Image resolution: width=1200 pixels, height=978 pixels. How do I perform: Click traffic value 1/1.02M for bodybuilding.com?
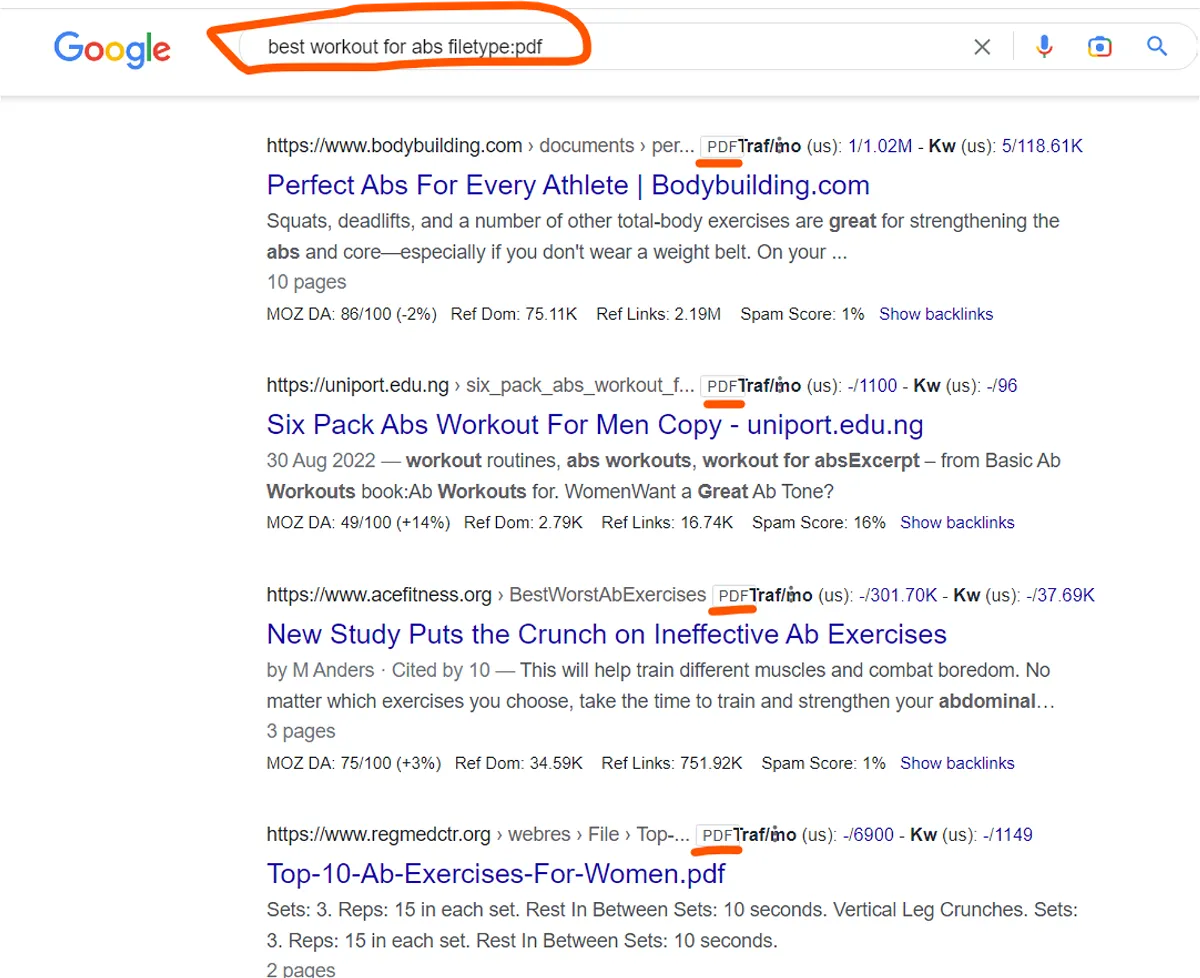point(880,146)
